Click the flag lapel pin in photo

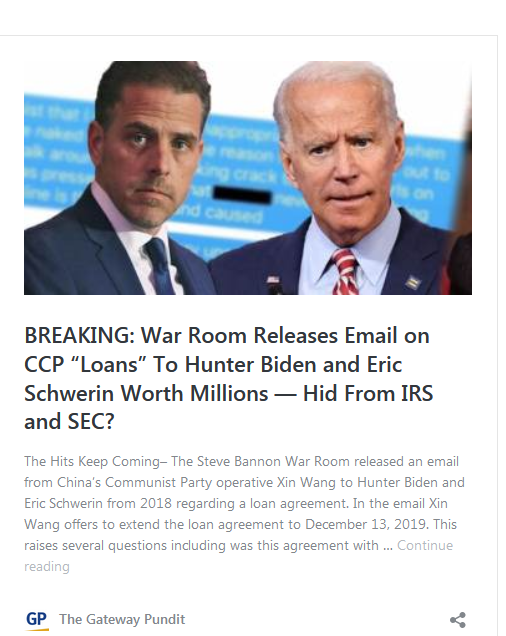tap(273, 279)
